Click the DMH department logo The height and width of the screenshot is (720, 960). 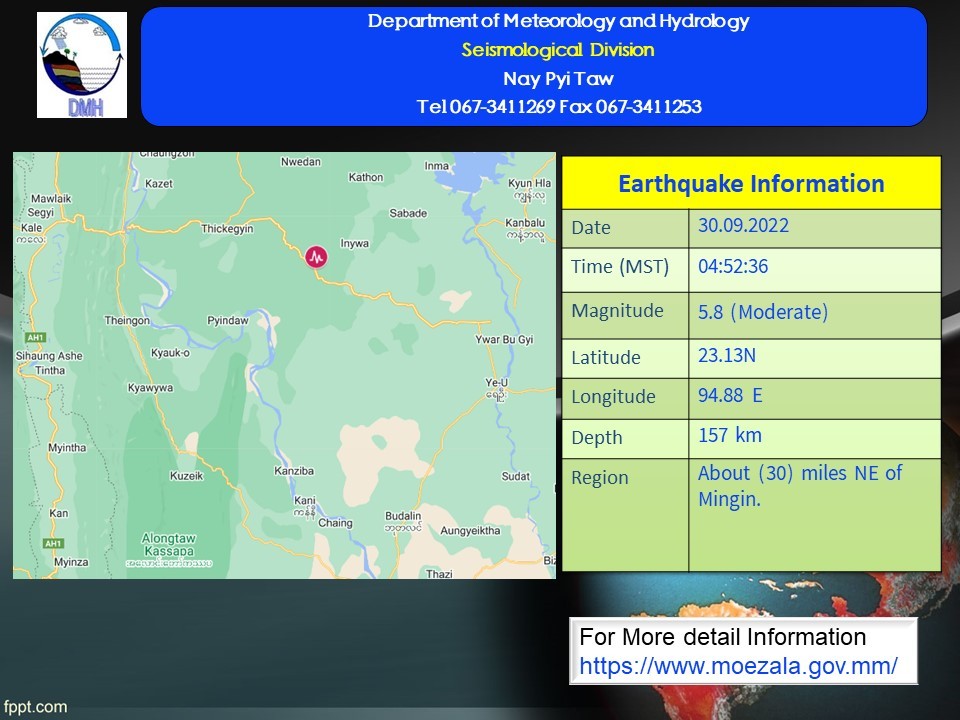82,65
